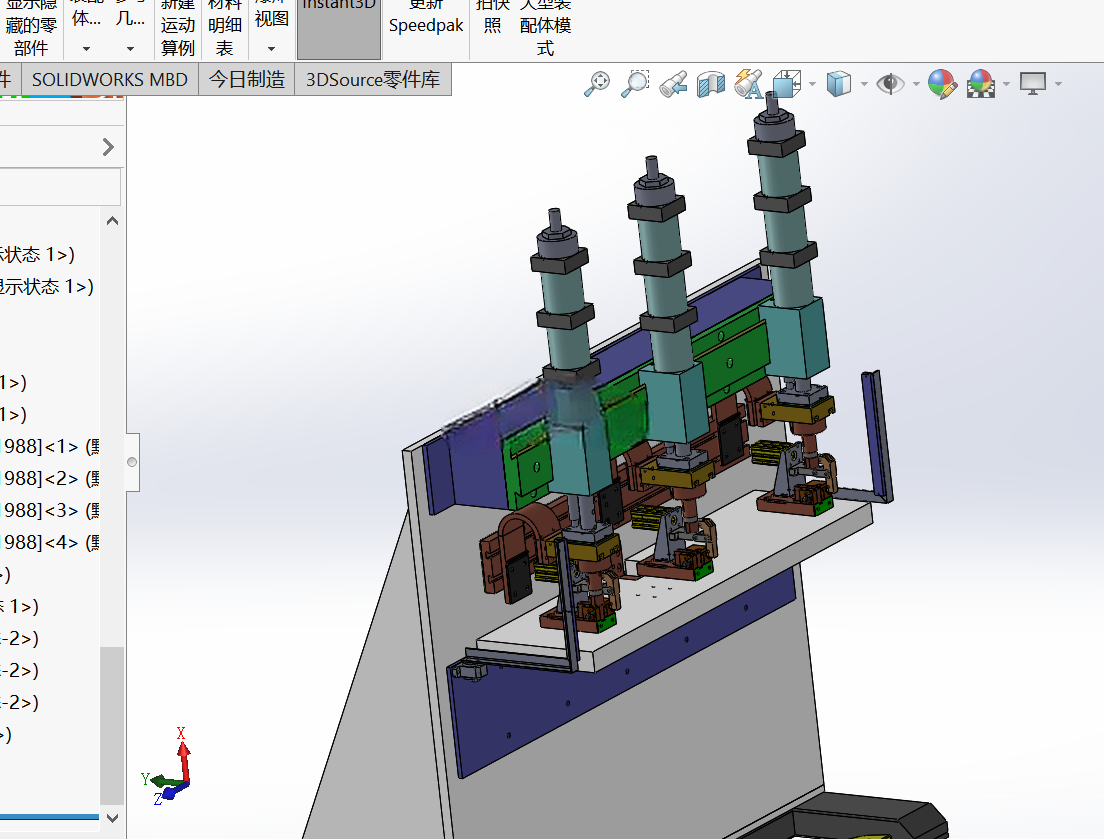
Task: Expand the feature tree panel chevron
Action: click(108, 147)
